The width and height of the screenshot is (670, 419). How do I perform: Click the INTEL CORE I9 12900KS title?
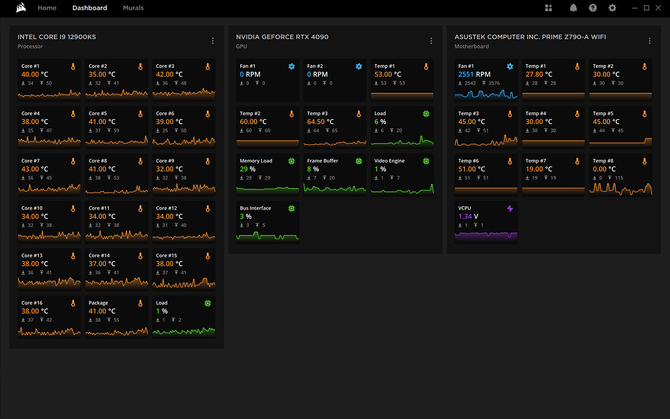tap(56, 37)
